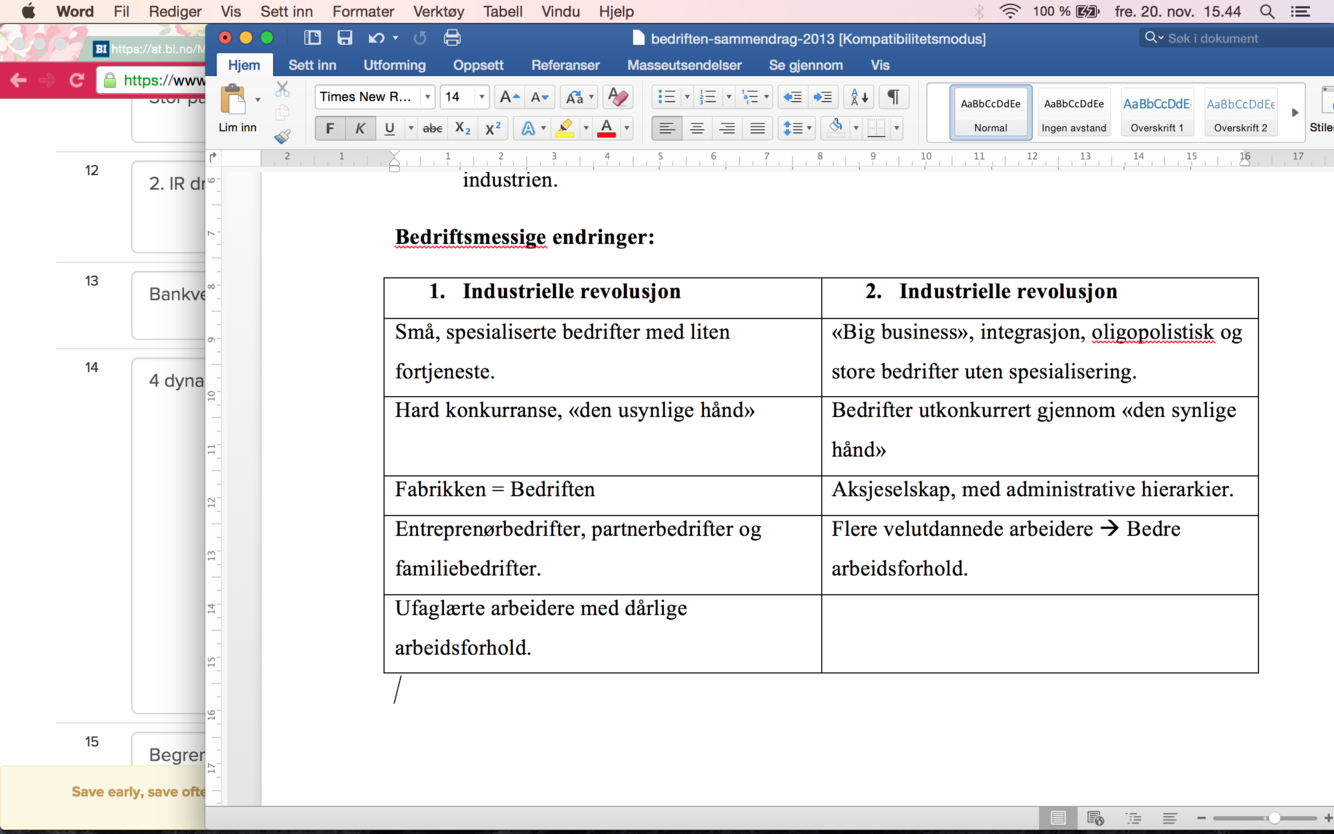
Task: Expand the styles gallery arrow
Action: (1295, 112)
